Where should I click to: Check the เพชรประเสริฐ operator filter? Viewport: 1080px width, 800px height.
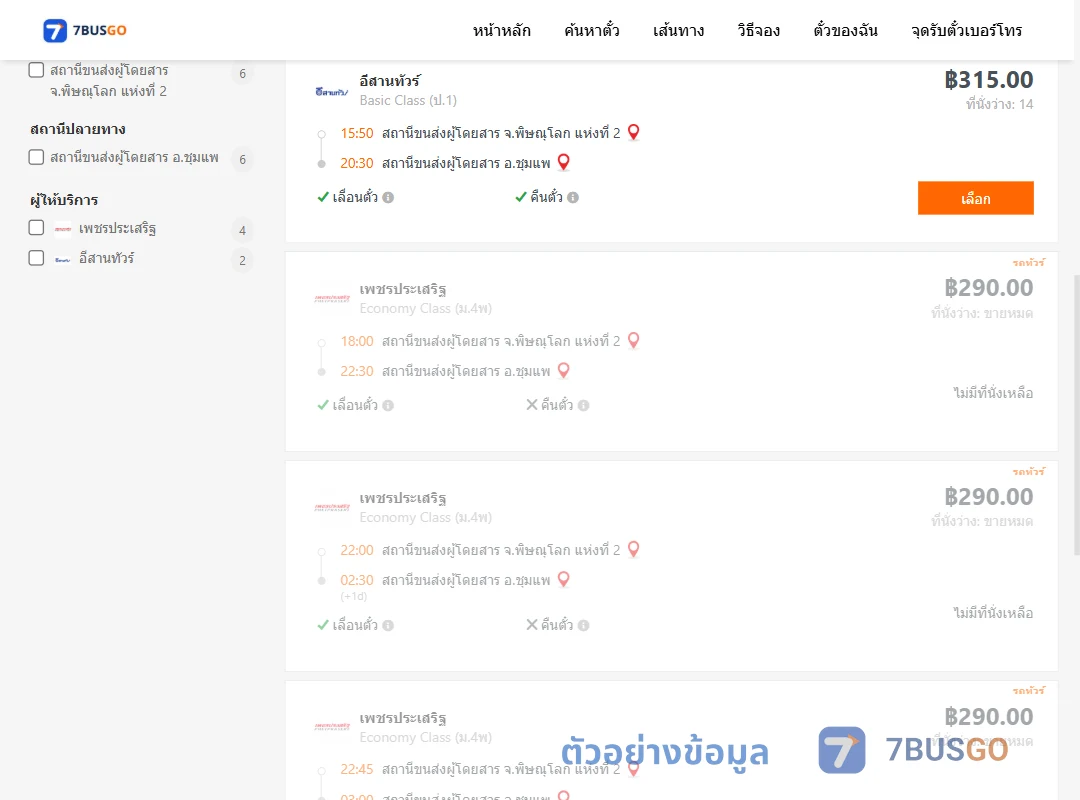coord(37,227)
